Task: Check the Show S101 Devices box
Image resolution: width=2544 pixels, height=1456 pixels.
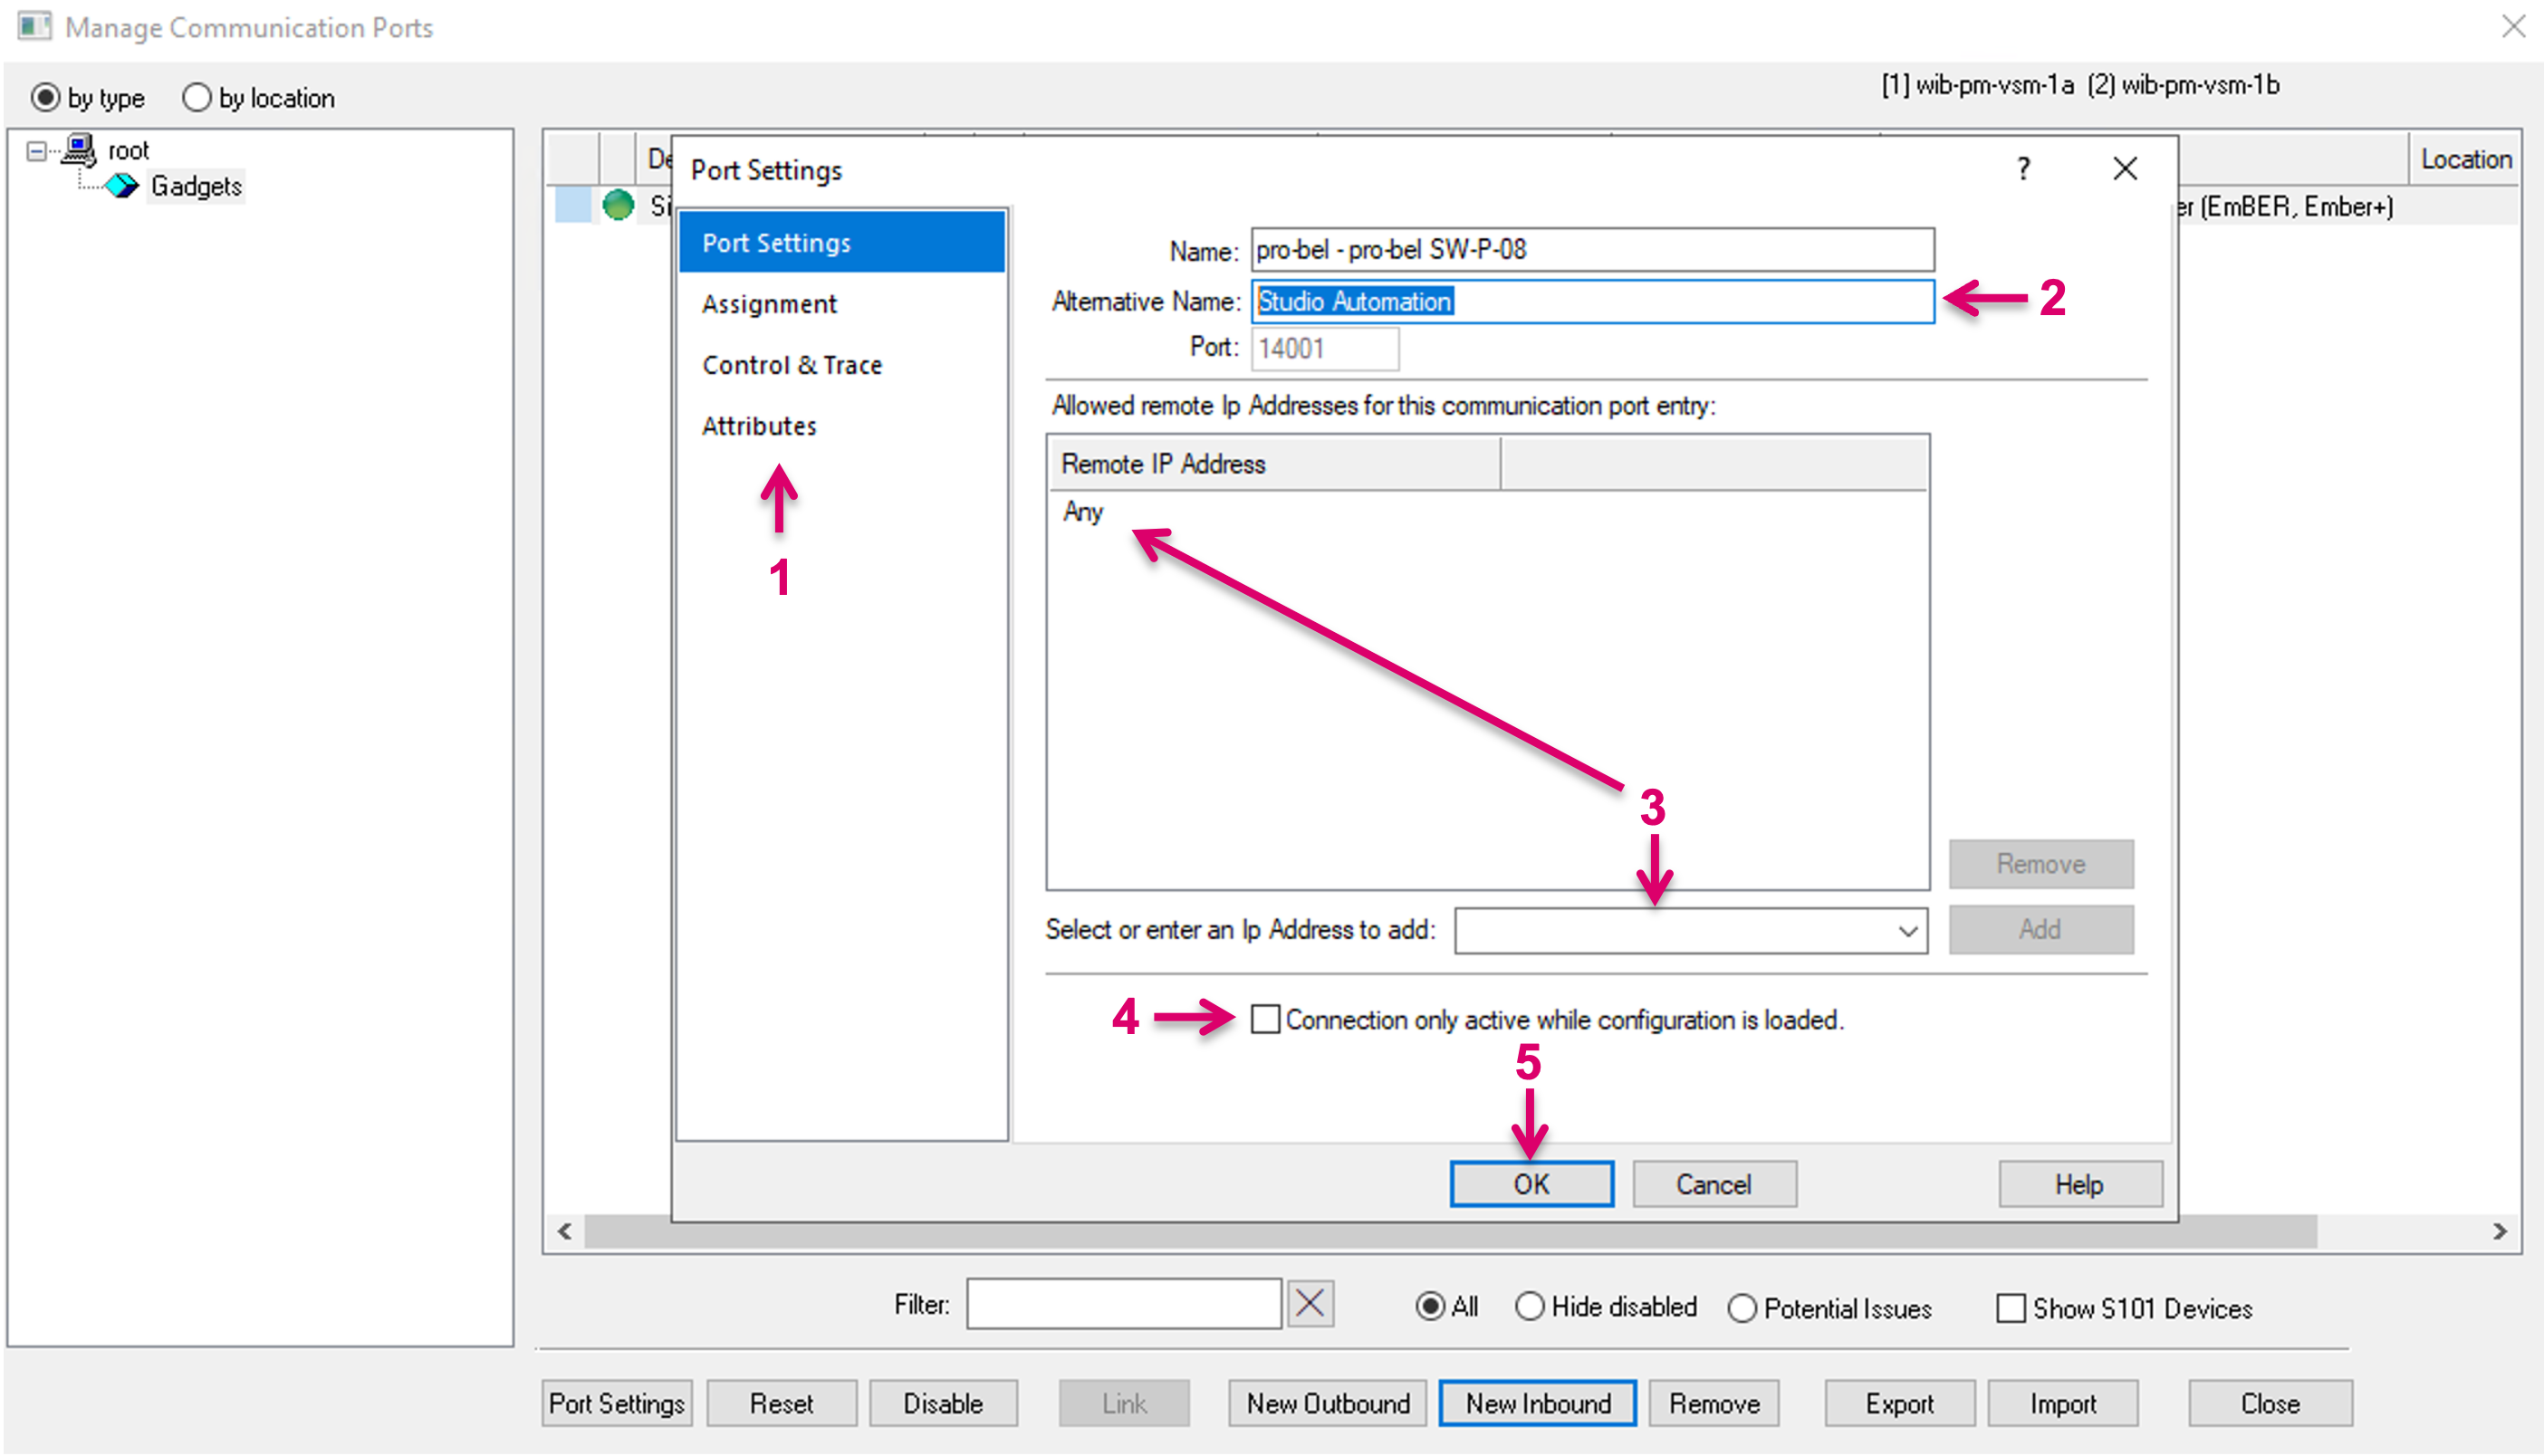Action: point(2010,1308)
